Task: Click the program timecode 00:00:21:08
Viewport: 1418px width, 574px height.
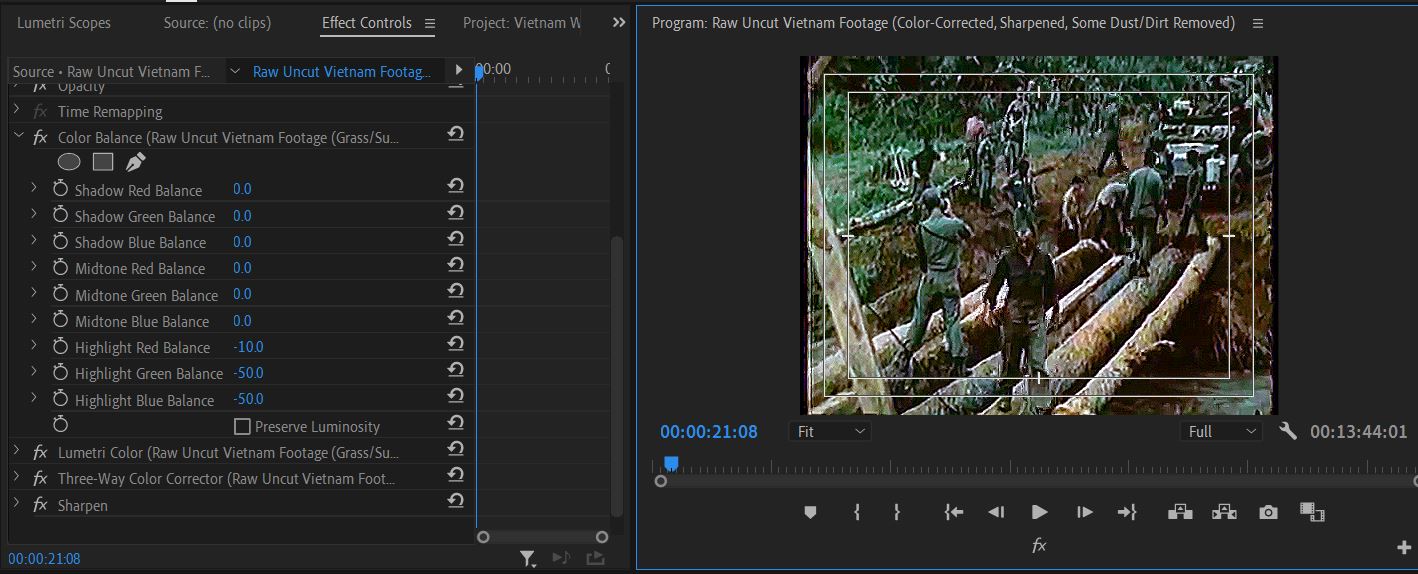Action: pos(709,432)
